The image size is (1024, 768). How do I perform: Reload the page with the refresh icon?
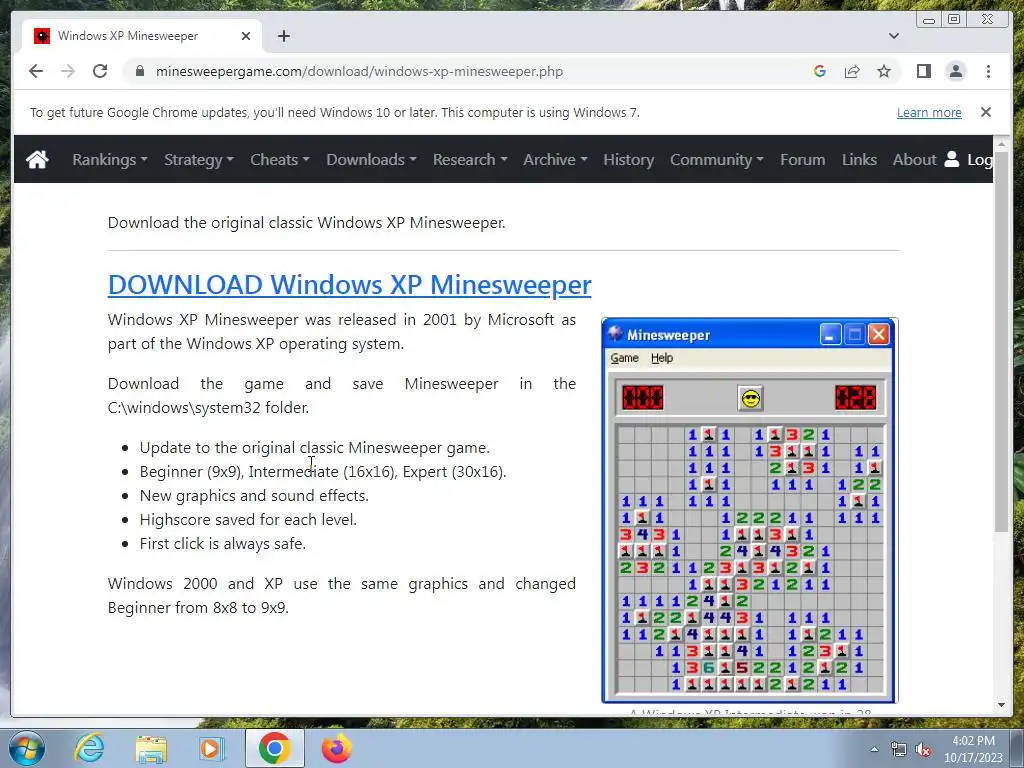tap(100, 71)
